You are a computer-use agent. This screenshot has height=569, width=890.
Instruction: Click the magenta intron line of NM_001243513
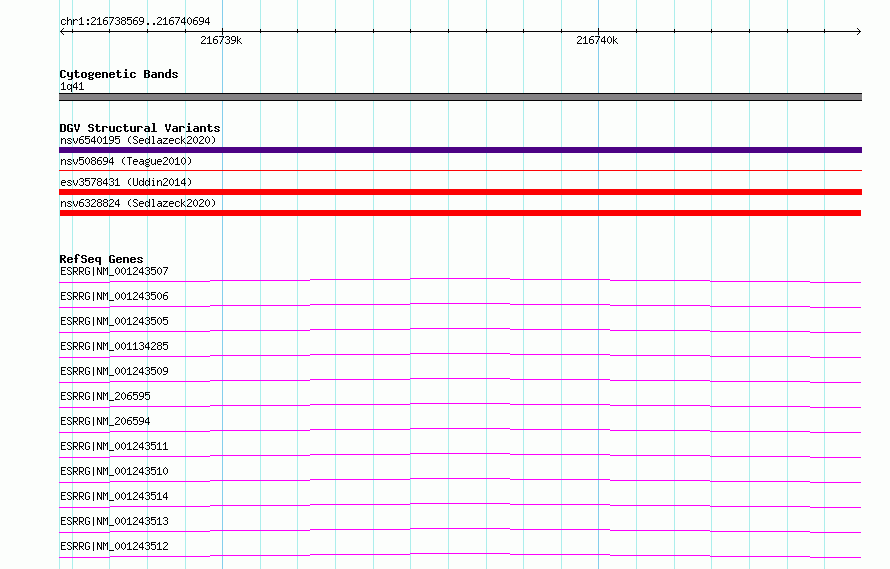coord(460,530)
